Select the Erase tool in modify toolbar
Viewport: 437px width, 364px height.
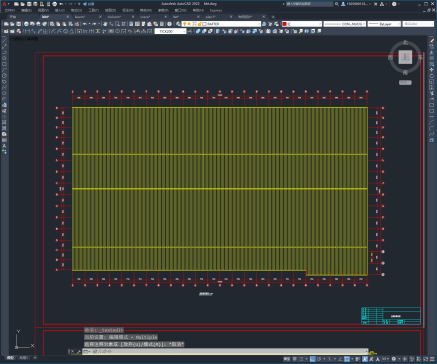[x=432, y=40]
